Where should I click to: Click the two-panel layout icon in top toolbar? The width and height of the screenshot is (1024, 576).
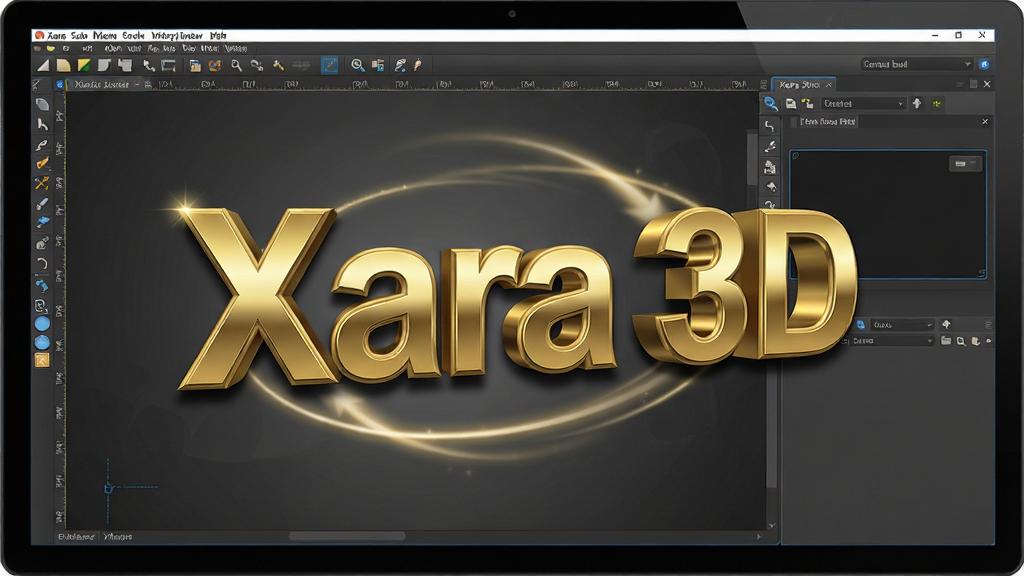click(x=377, y=65)
